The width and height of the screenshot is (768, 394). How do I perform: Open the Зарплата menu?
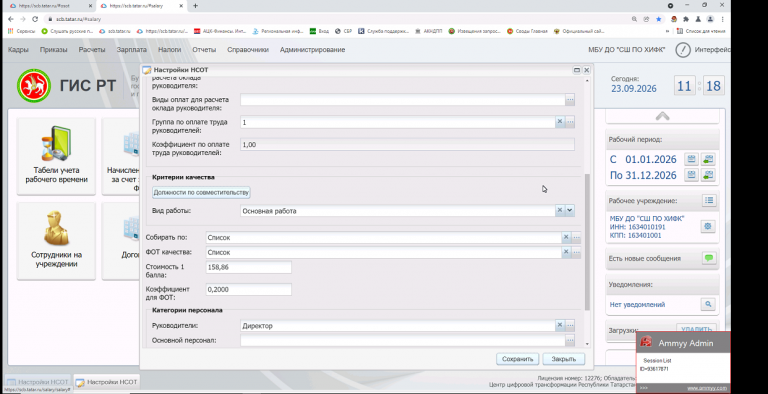(132, 49)
